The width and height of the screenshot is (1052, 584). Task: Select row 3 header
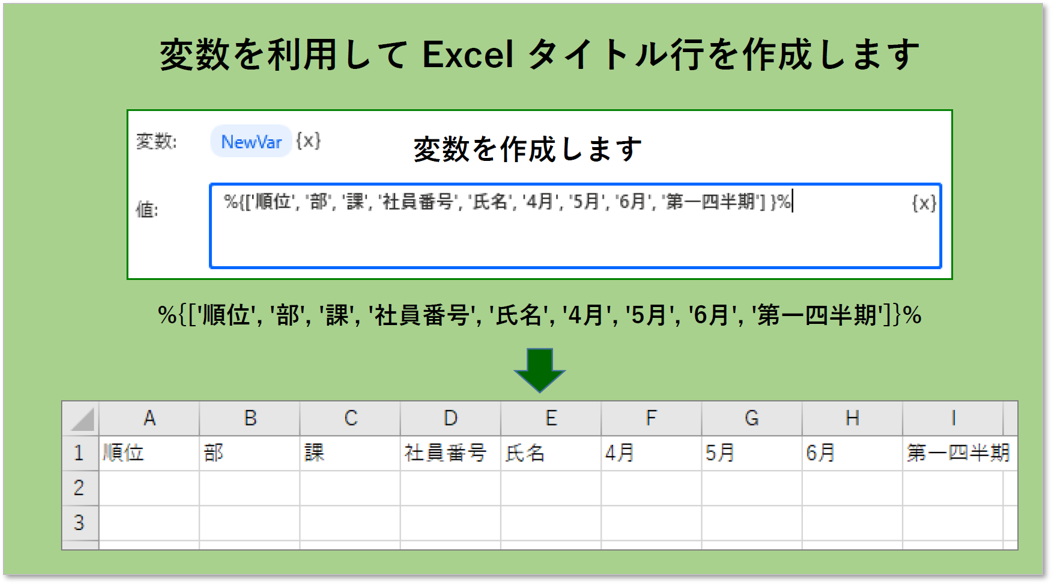tap(81, 523)
